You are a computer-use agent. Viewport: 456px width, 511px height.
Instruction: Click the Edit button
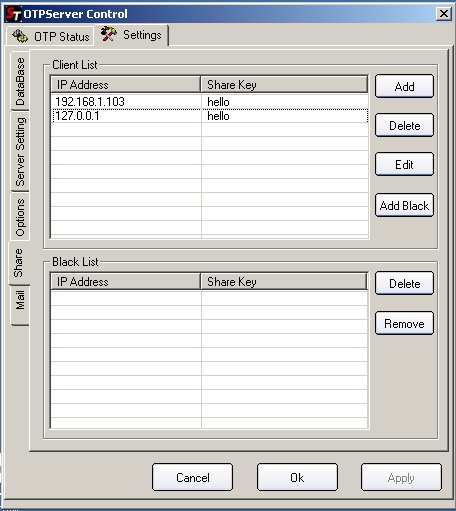[x=404, y=164]
